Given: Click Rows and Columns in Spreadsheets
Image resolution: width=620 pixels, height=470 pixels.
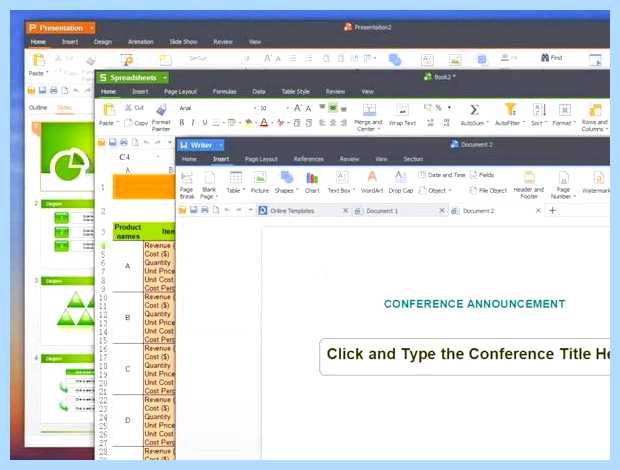Looking at the screenshot, I should tap(595, 117).
